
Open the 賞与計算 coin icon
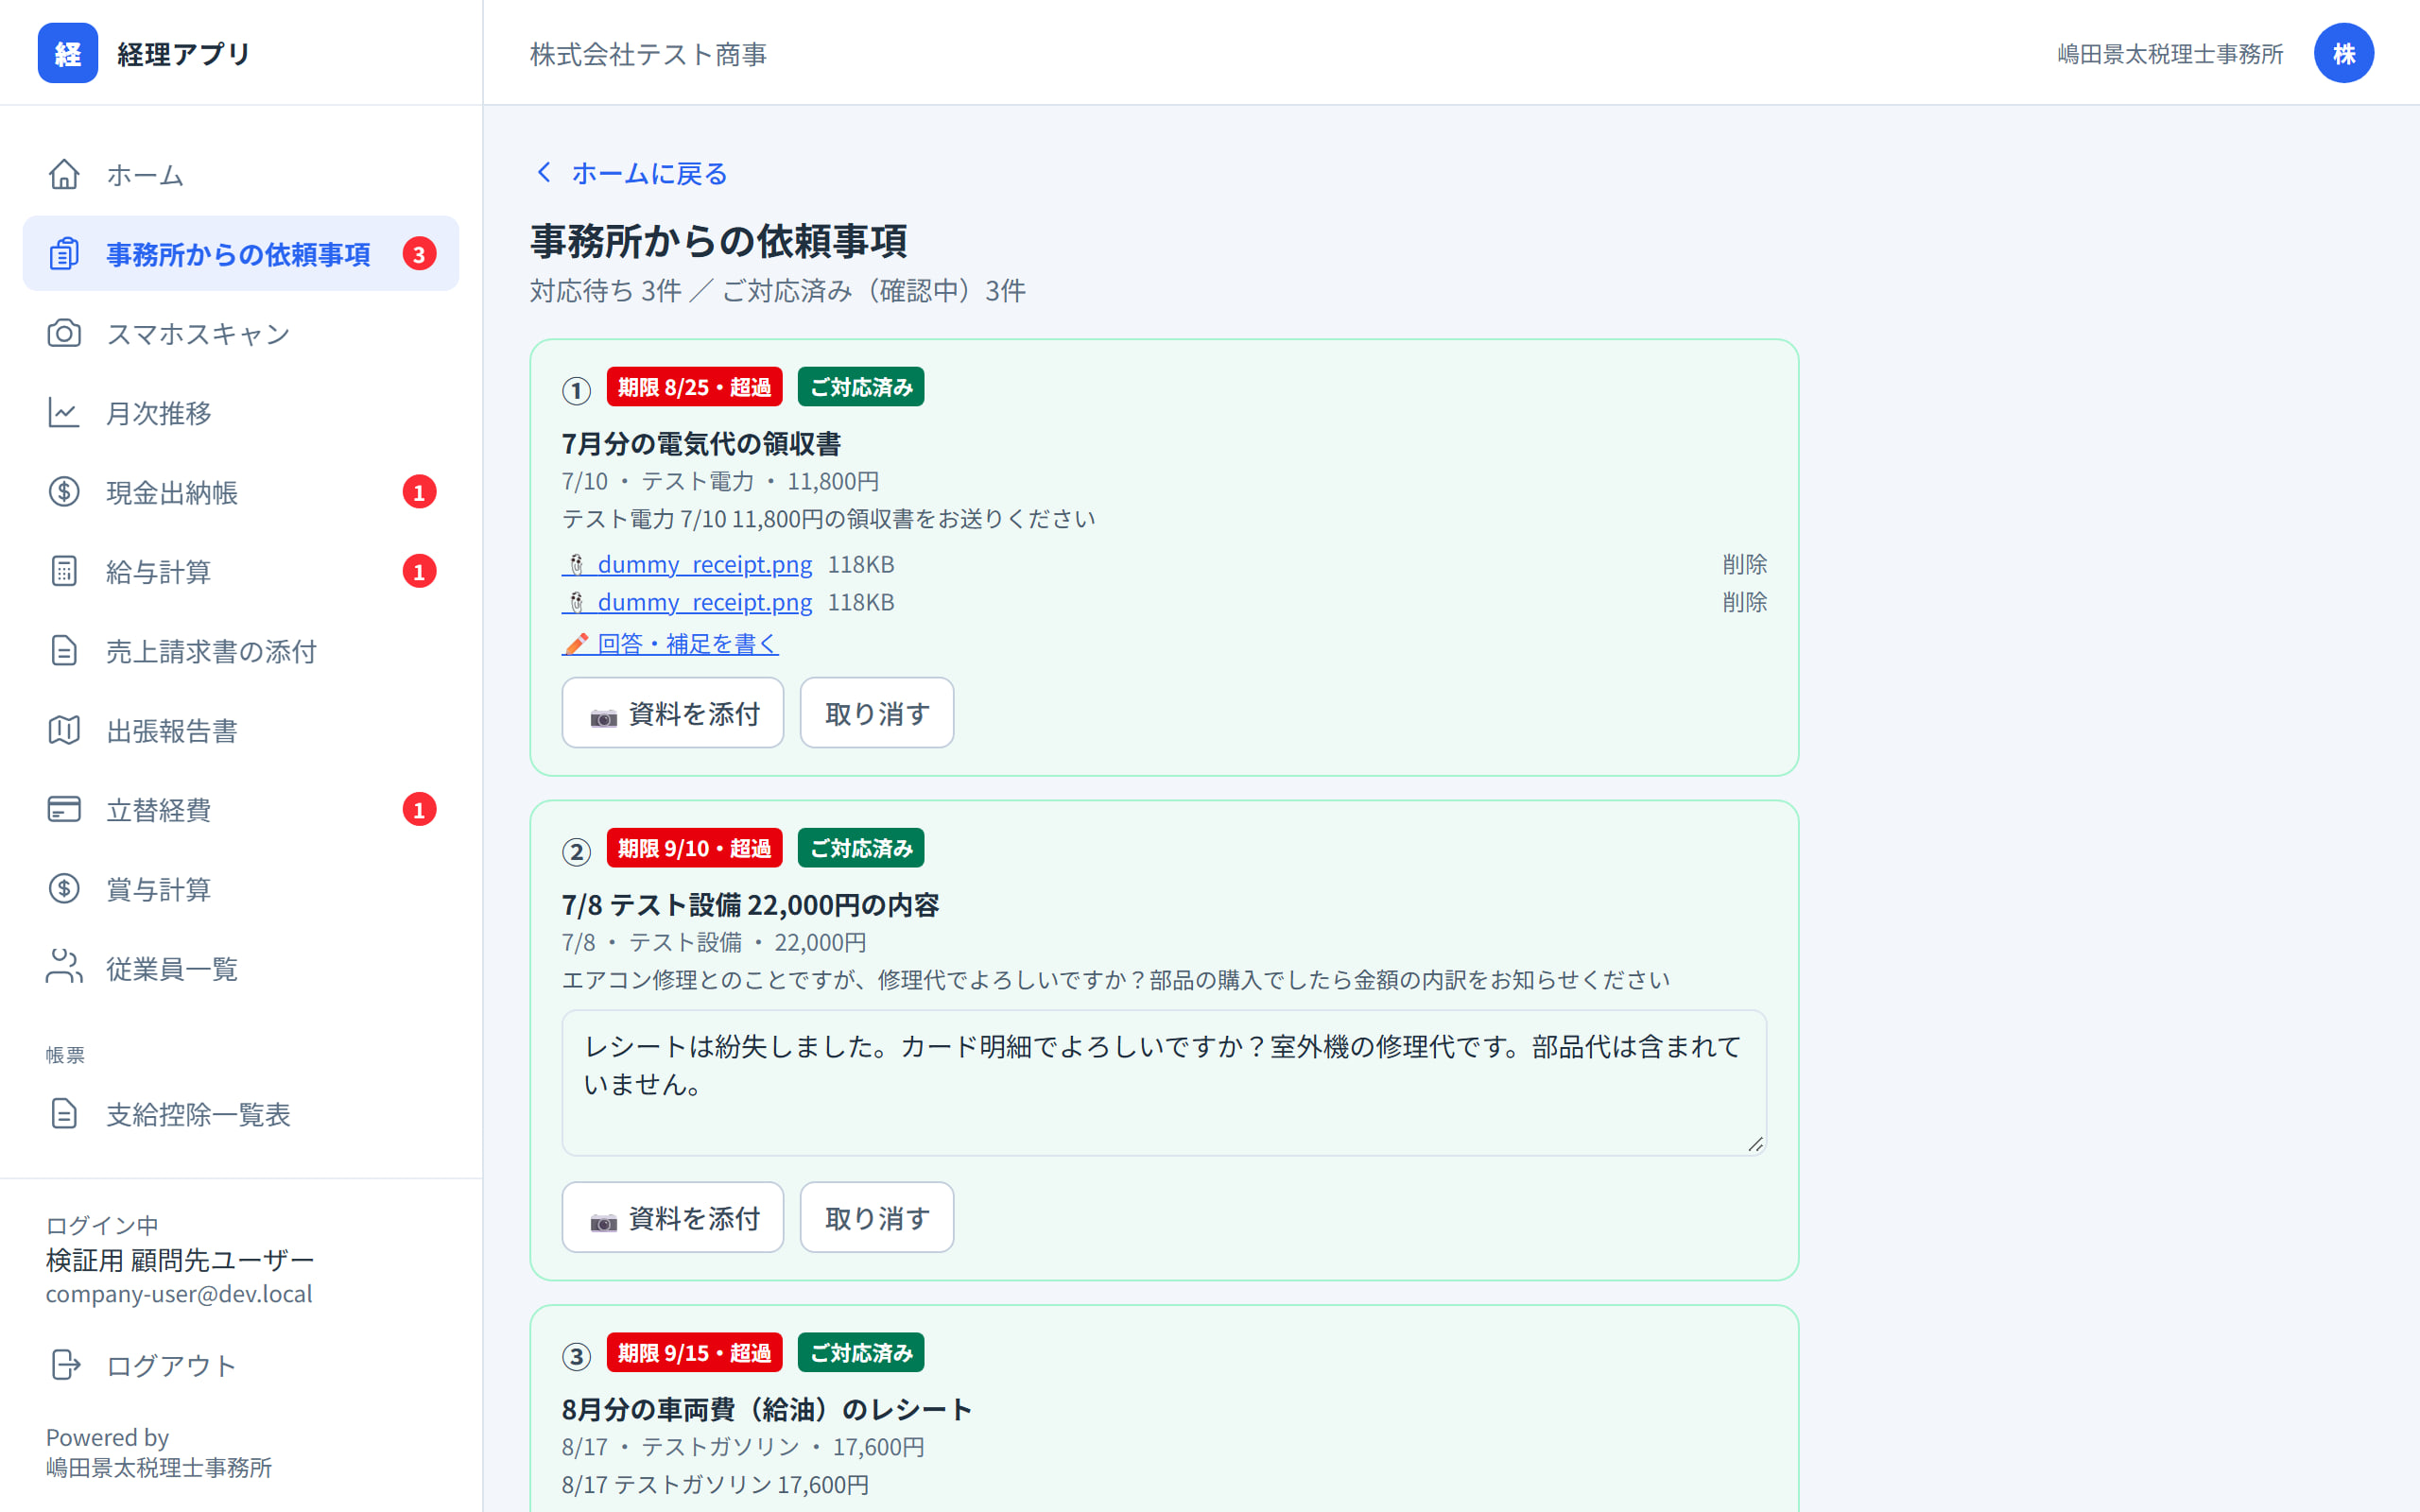(64, 888)
